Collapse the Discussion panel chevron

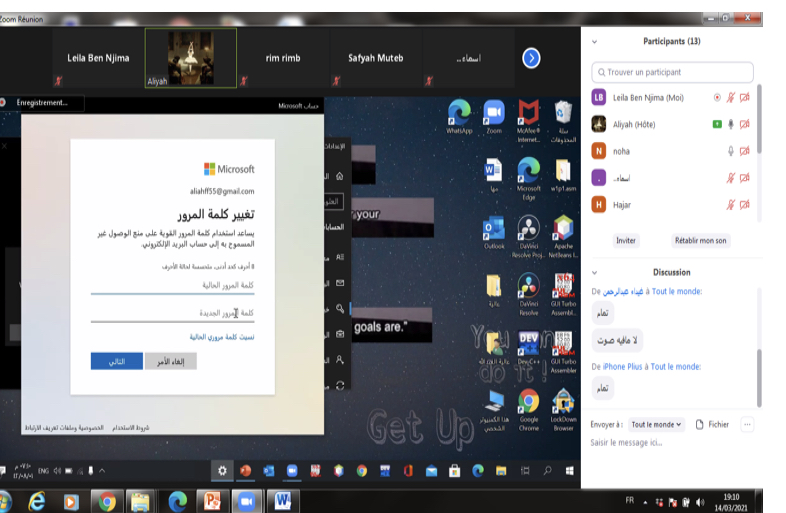click(x=595, y=272)
